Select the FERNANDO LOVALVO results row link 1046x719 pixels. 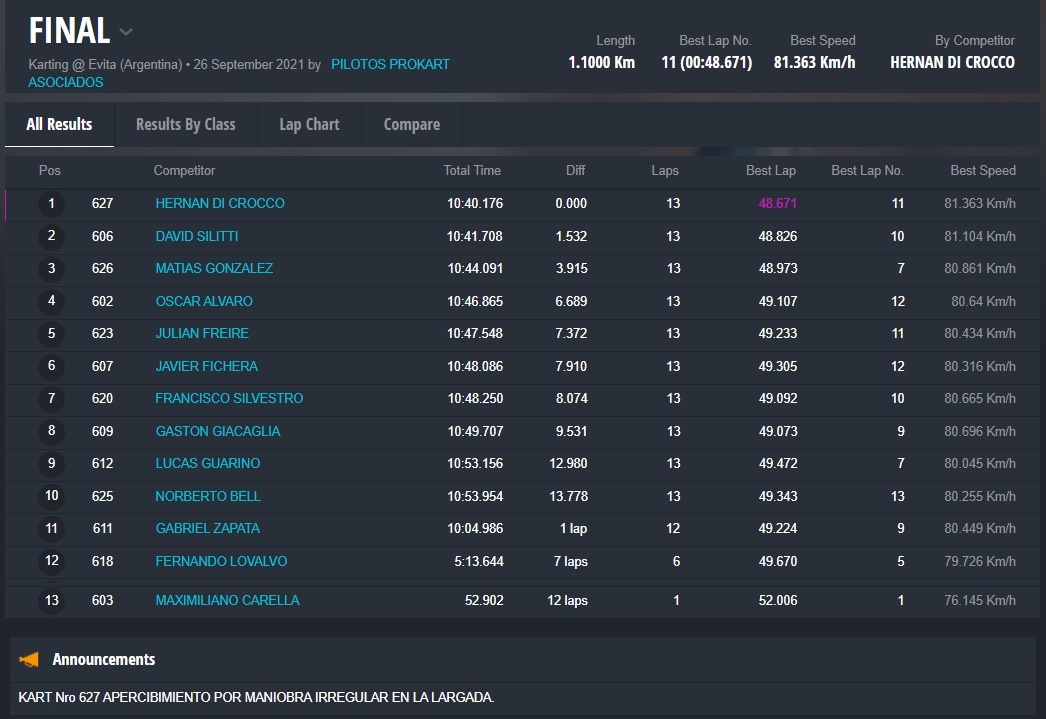[x=221, y=562]
